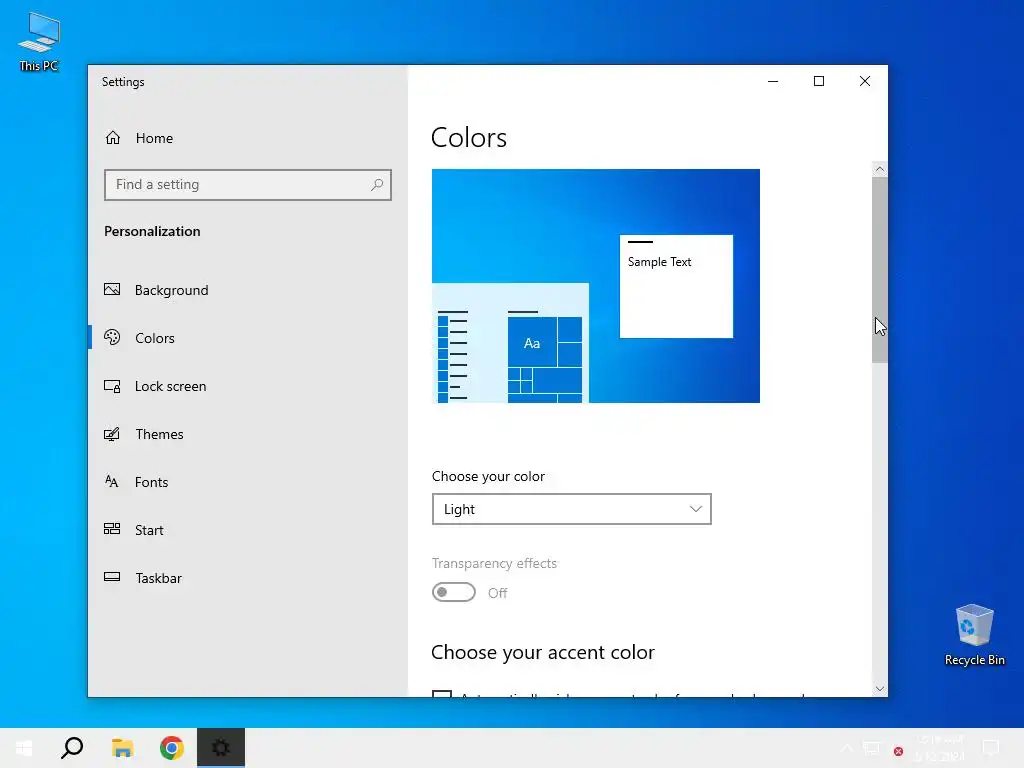
Task: Click the Personalization heading
Action: (152, 231)
